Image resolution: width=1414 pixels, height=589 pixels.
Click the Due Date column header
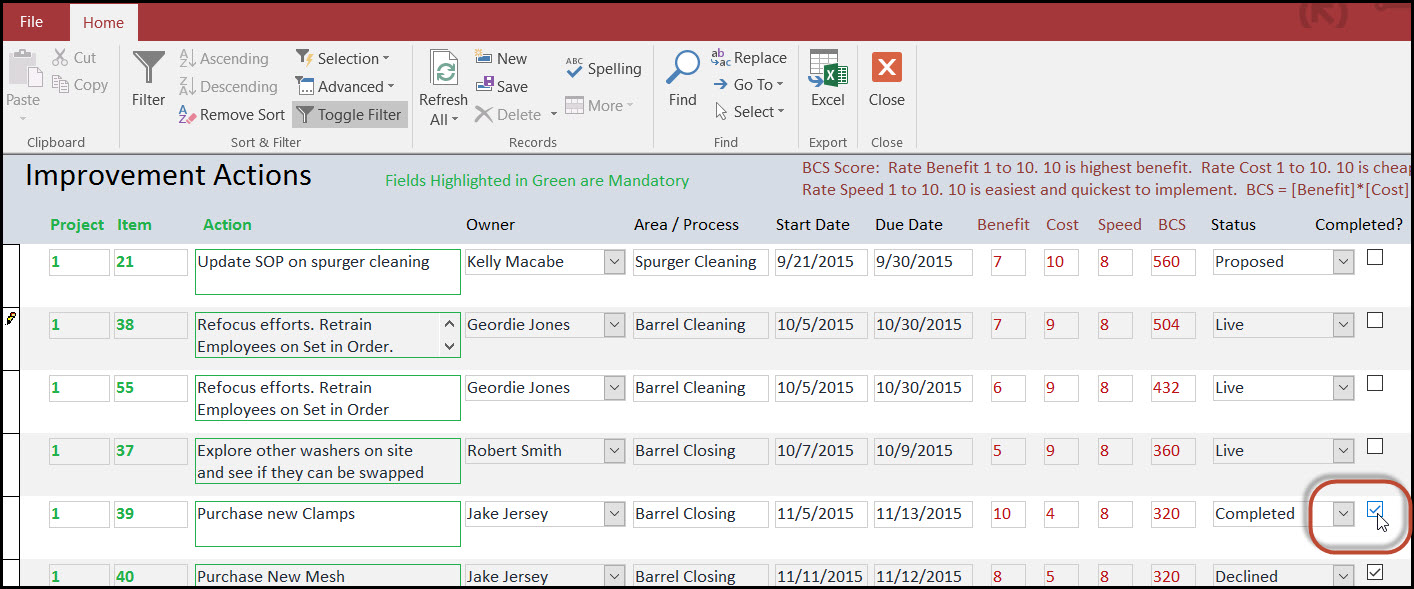point(909,225)
